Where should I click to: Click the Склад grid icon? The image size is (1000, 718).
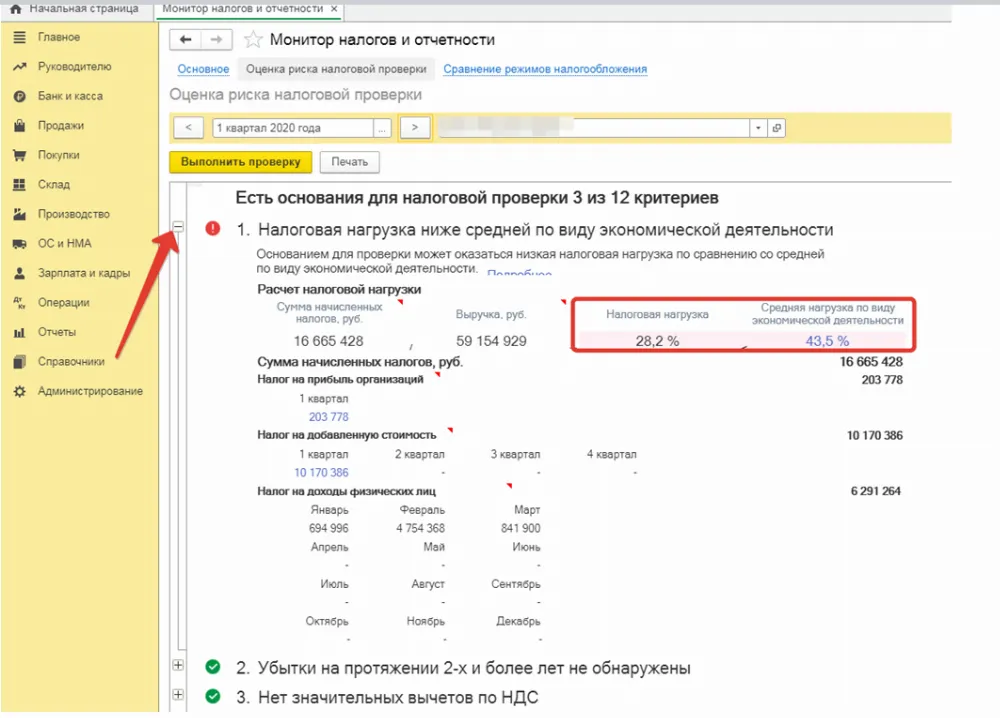(x=20, y=184)
